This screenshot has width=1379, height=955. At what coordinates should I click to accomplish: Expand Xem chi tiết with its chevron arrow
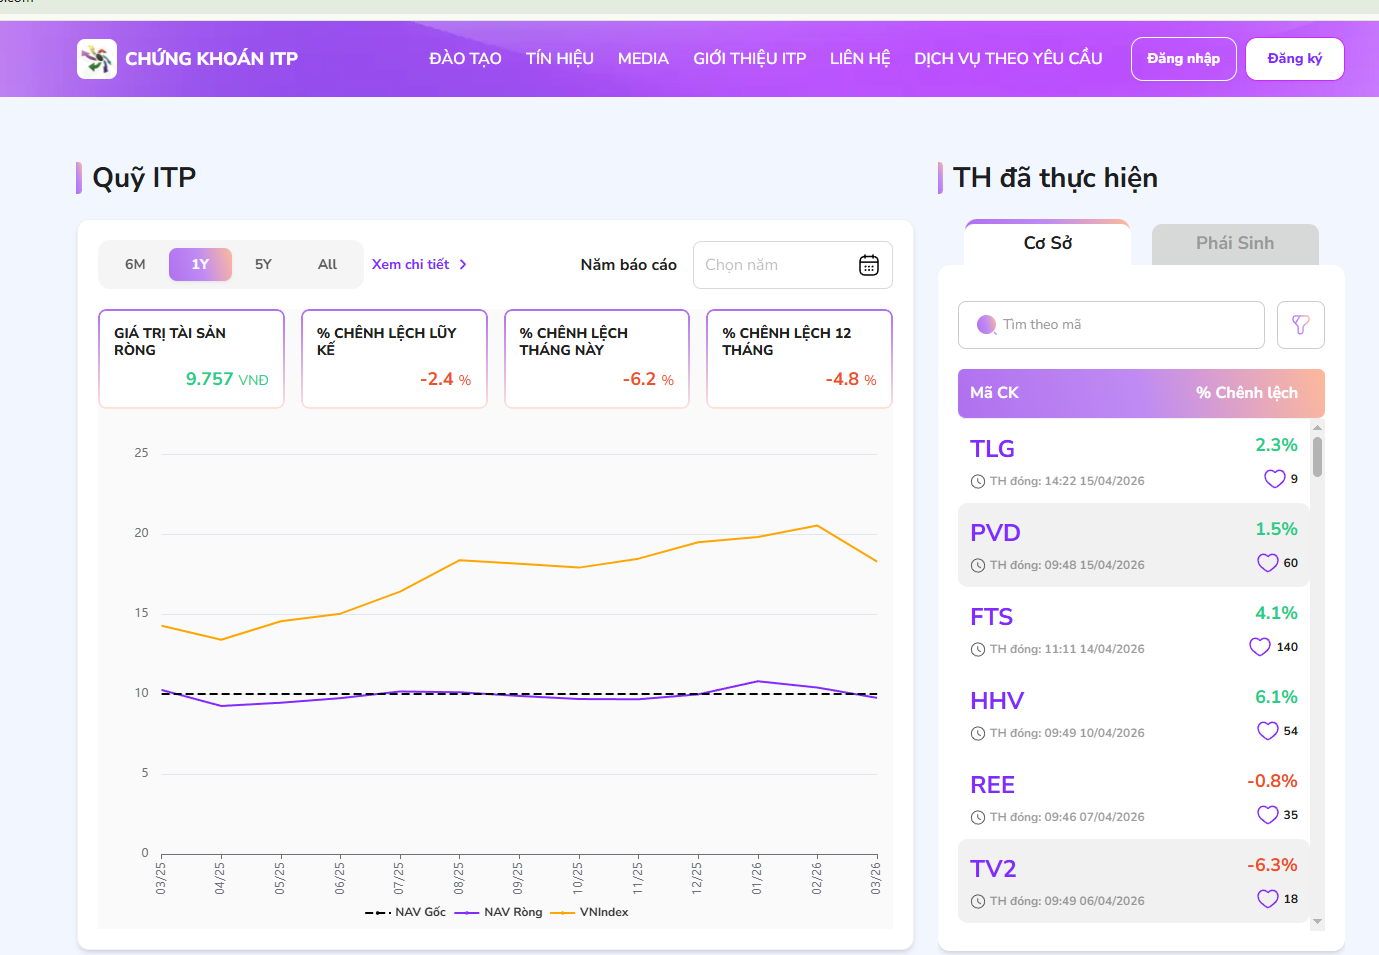[419, 264]
